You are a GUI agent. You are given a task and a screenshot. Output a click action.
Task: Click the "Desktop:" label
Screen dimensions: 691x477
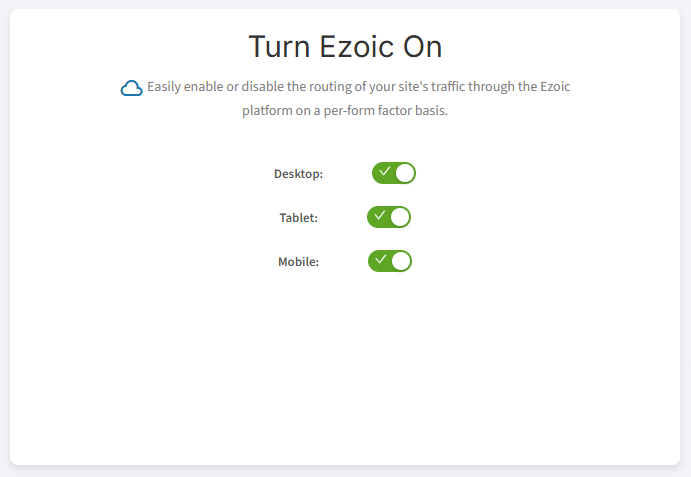click(x=298, y=174)
